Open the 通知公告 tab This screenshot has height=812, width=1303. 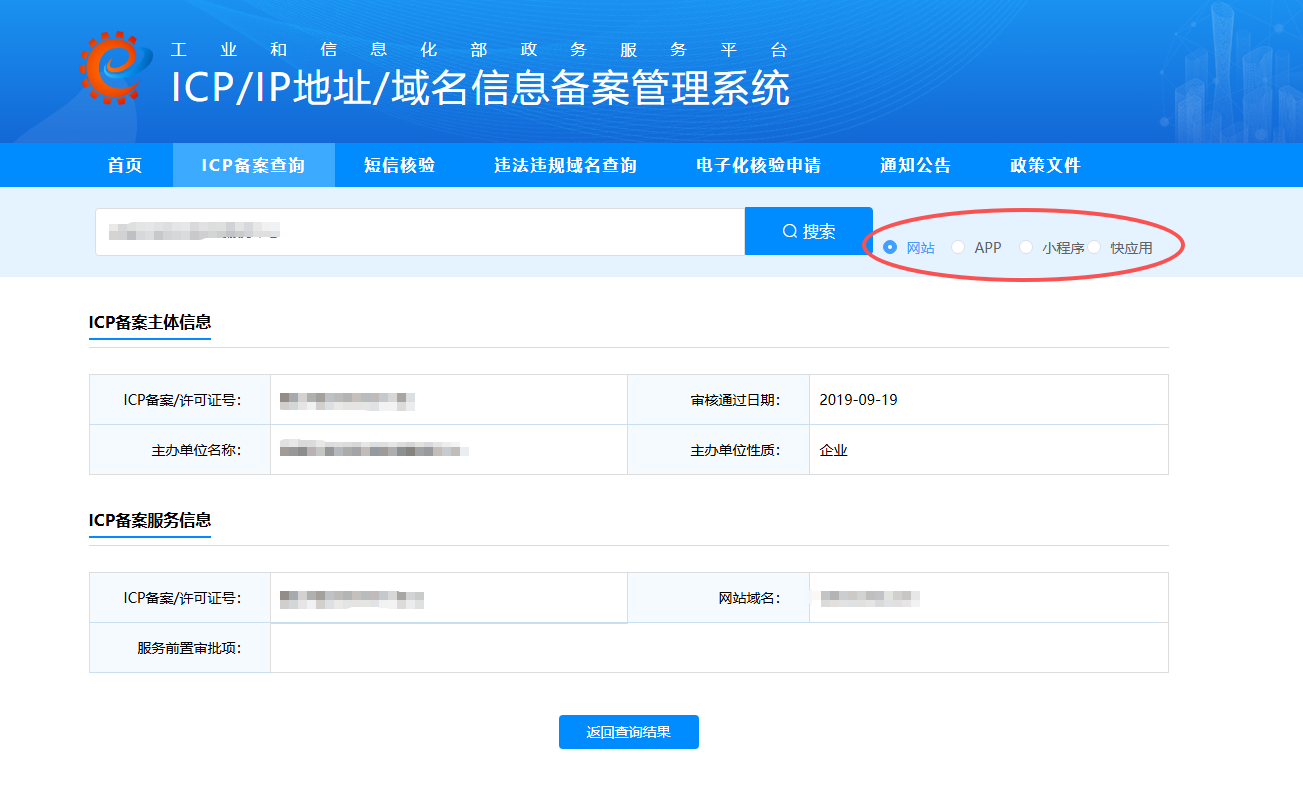tap(915, 165)
